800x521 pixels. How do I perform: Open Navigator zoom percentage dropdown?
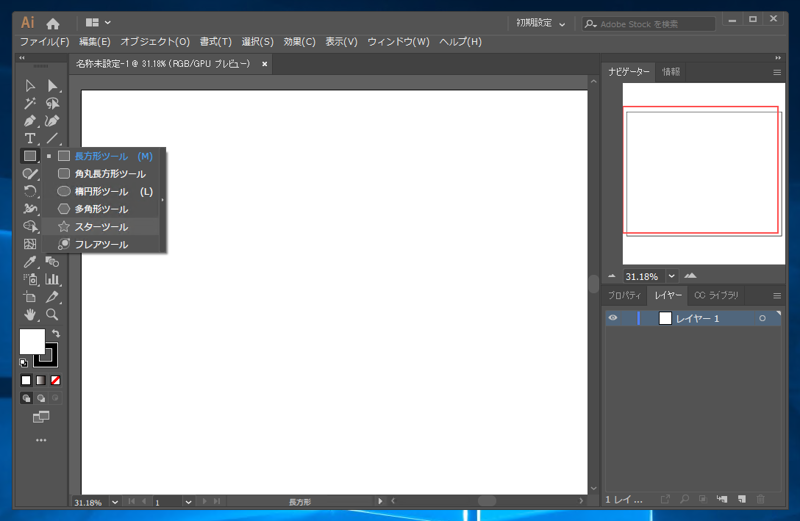tap(671, 276)
